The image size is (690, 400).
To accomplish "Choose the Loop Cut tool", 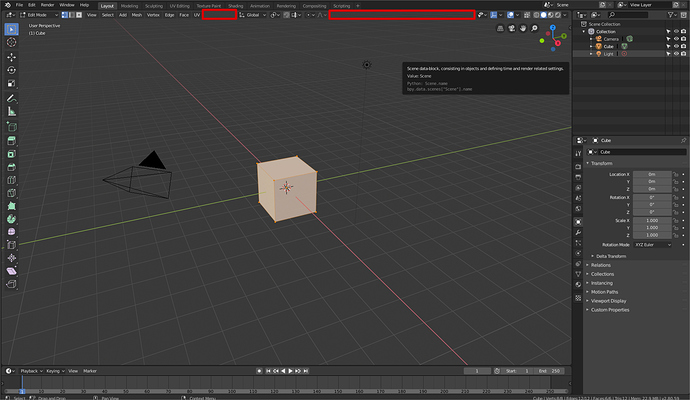I will 11,180.
